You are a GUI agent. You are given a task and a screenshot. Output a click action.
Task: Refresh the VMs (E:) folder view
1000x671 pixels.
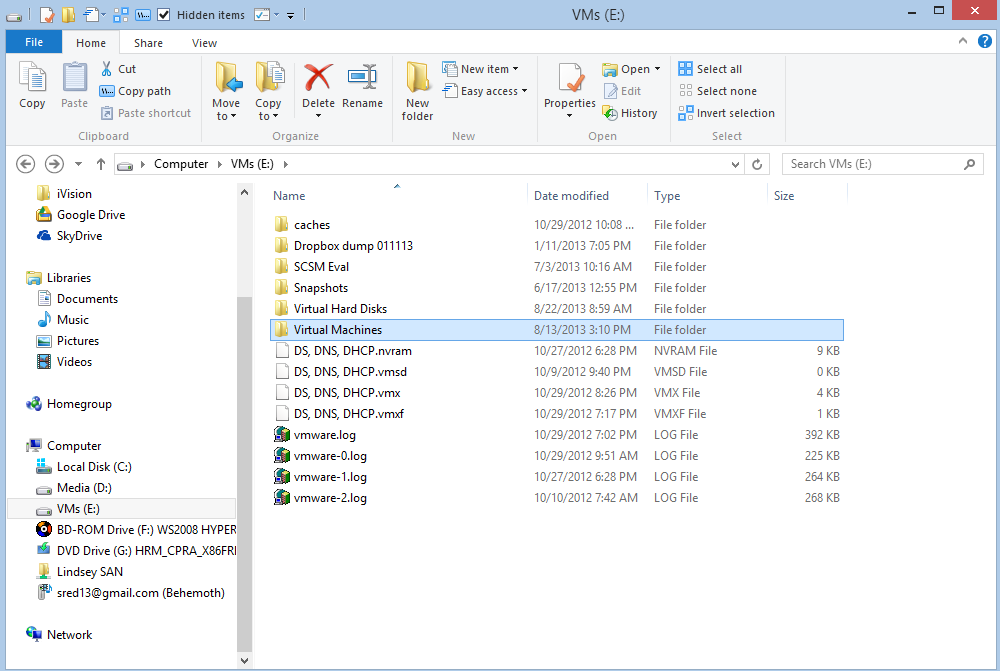click(x=757, y=164)
